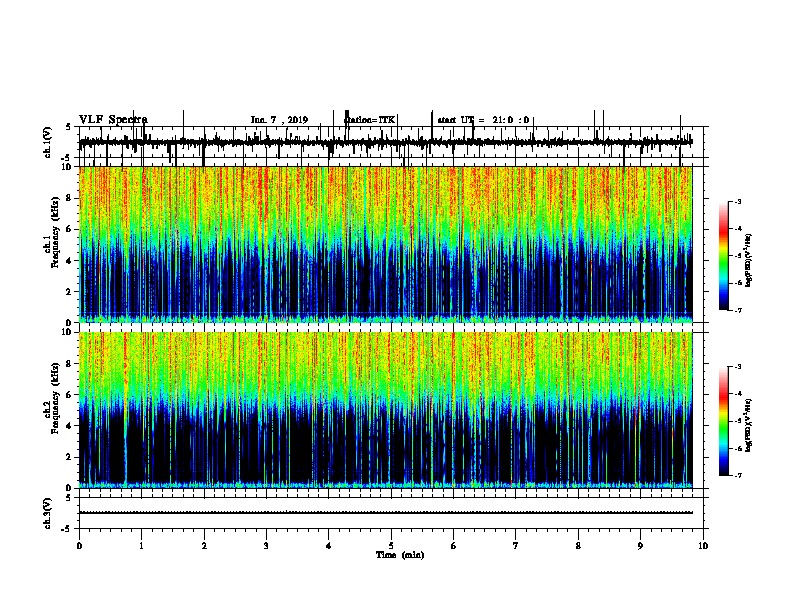The height and width of the screenshot is (612, 792).
Task: Click the date text "Jan. 7, 2019"
Action: pos(279,120)
